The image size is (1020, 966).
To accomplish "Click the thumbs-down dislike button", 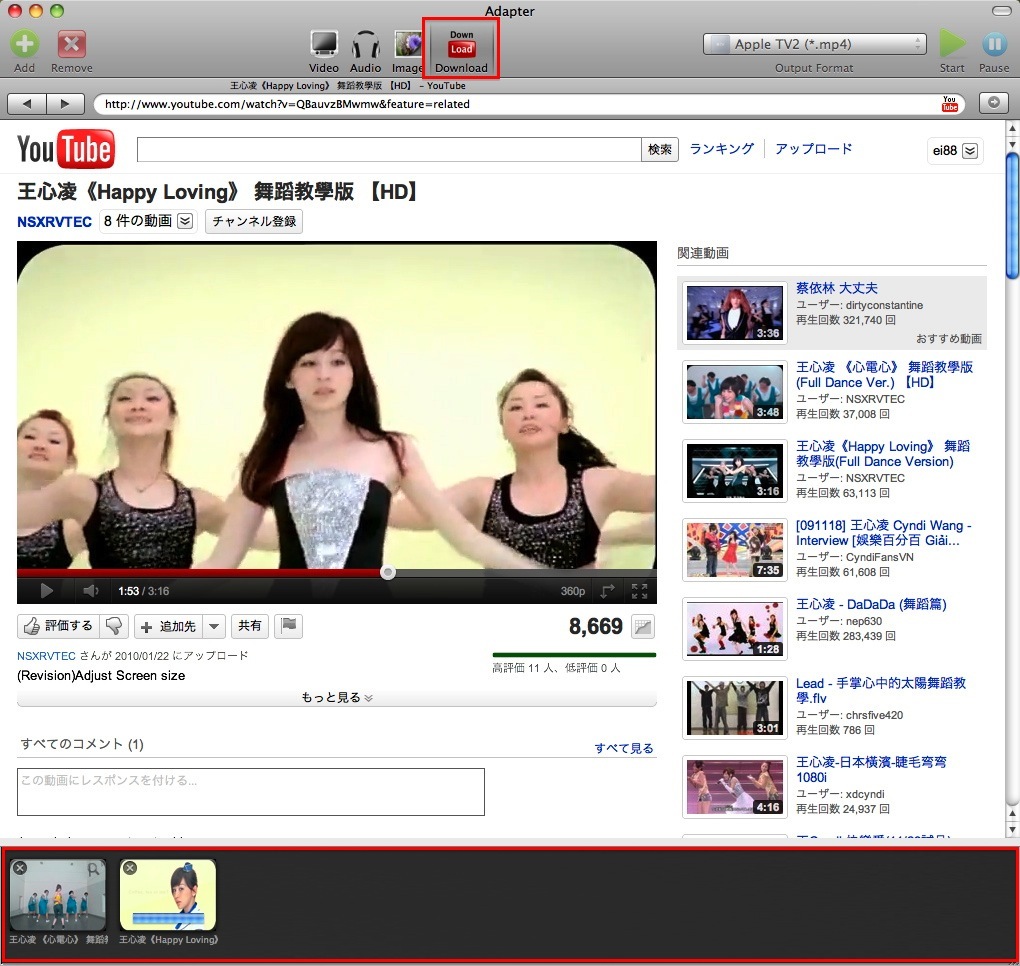I will click(x=115, y=626).
